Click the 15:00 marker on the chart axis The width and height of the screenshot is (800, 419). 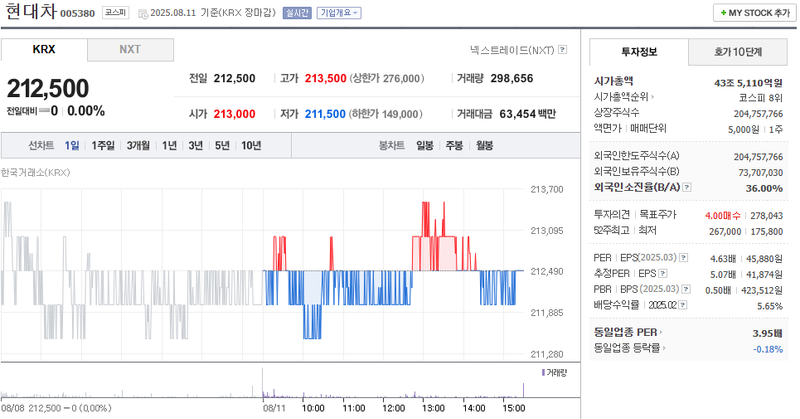click(514, 408)
